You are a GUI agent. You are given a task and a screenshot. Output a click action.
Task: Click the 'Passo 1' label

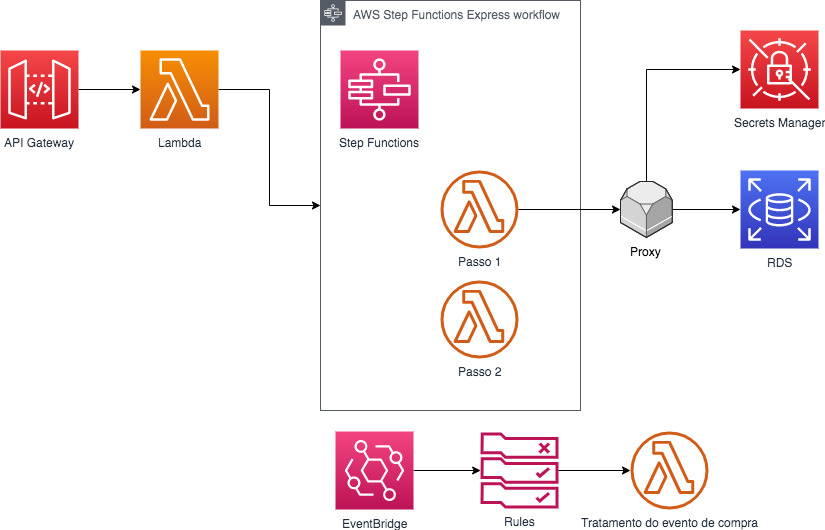tap(479, 262)
